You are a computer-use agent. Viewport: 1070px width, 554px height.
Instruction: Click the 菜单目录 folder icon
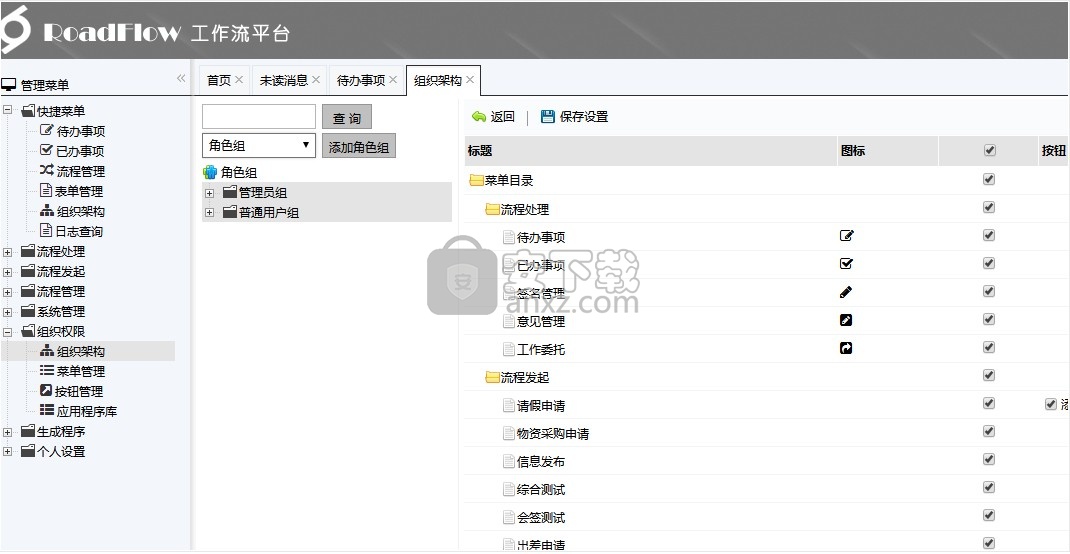(476, 181)
